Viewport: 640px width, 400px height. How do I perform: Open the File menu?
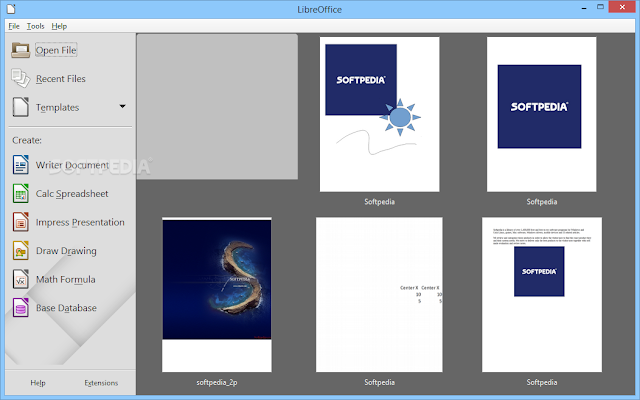(x=14, y=26)
